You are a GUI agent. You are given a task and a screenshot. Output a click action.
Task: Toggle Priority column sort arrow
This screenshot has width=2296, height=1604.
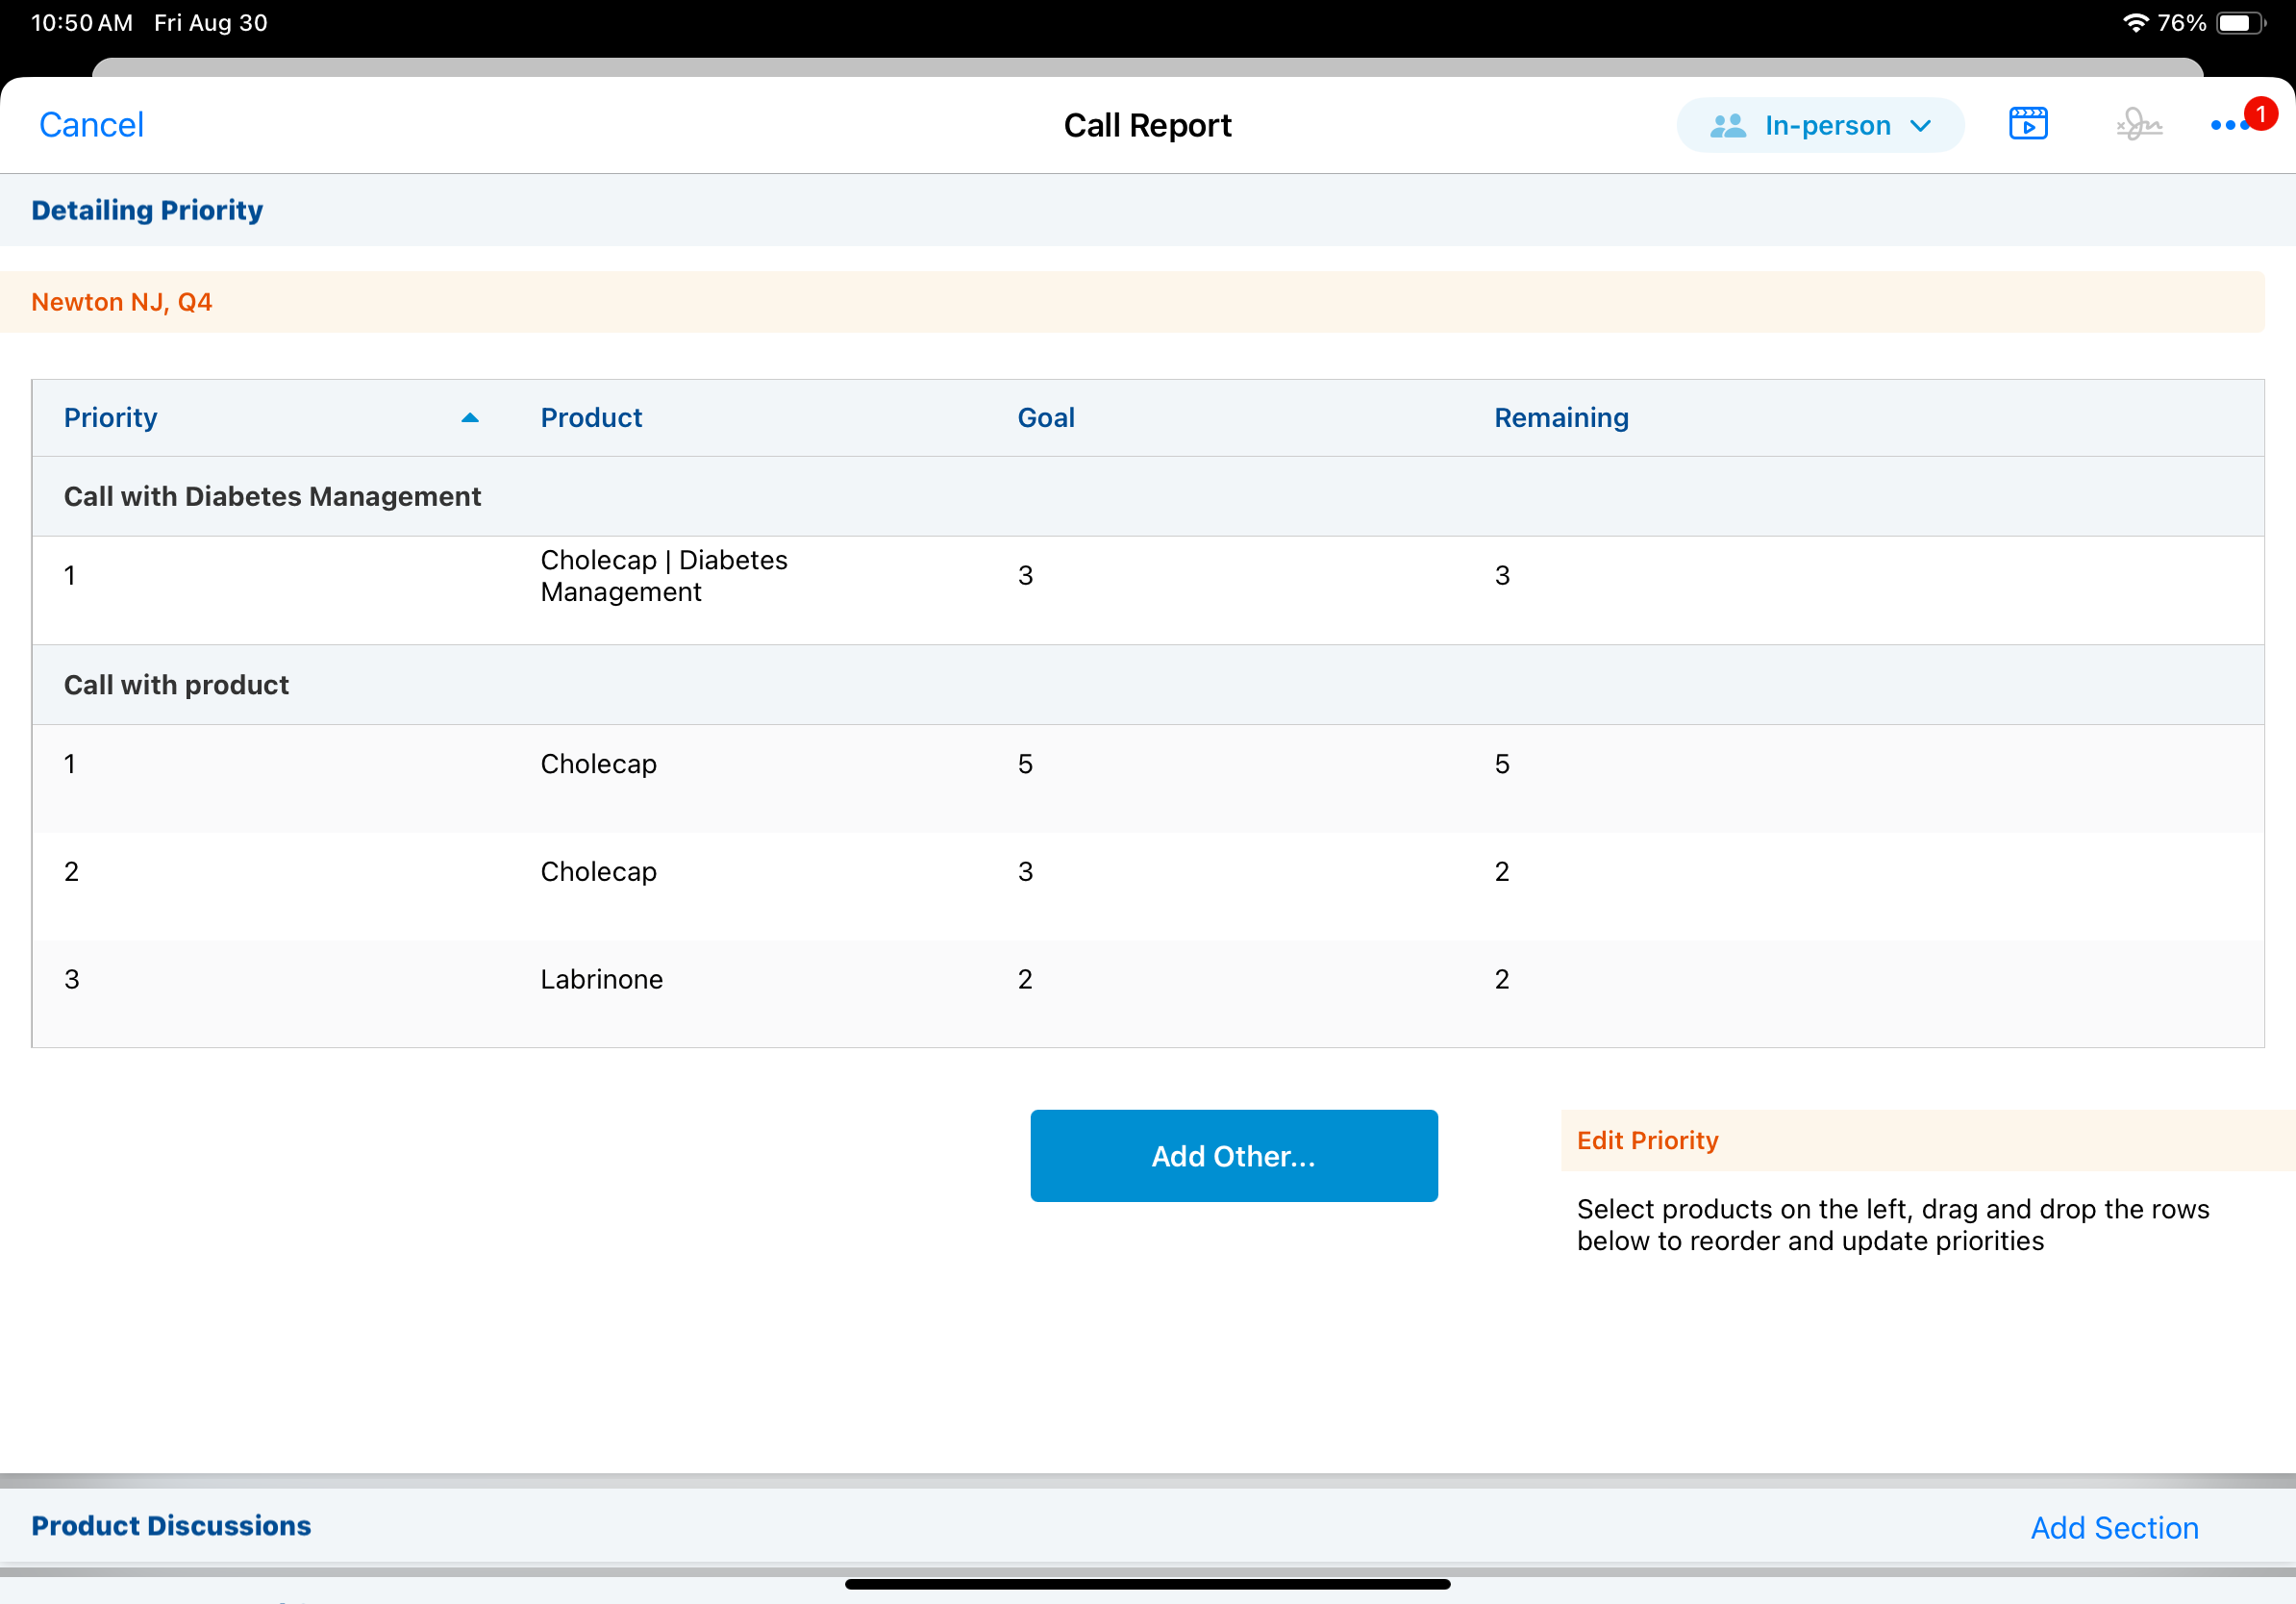pyautogui.click(x=469, y=418)
